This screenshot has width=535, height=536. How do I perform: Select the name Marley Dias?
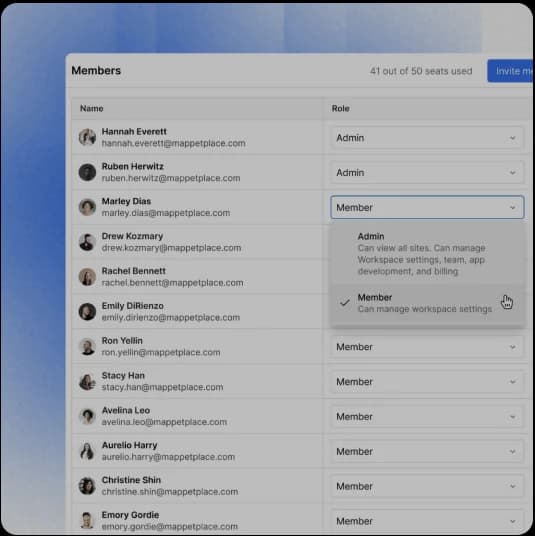coord(126,201)
